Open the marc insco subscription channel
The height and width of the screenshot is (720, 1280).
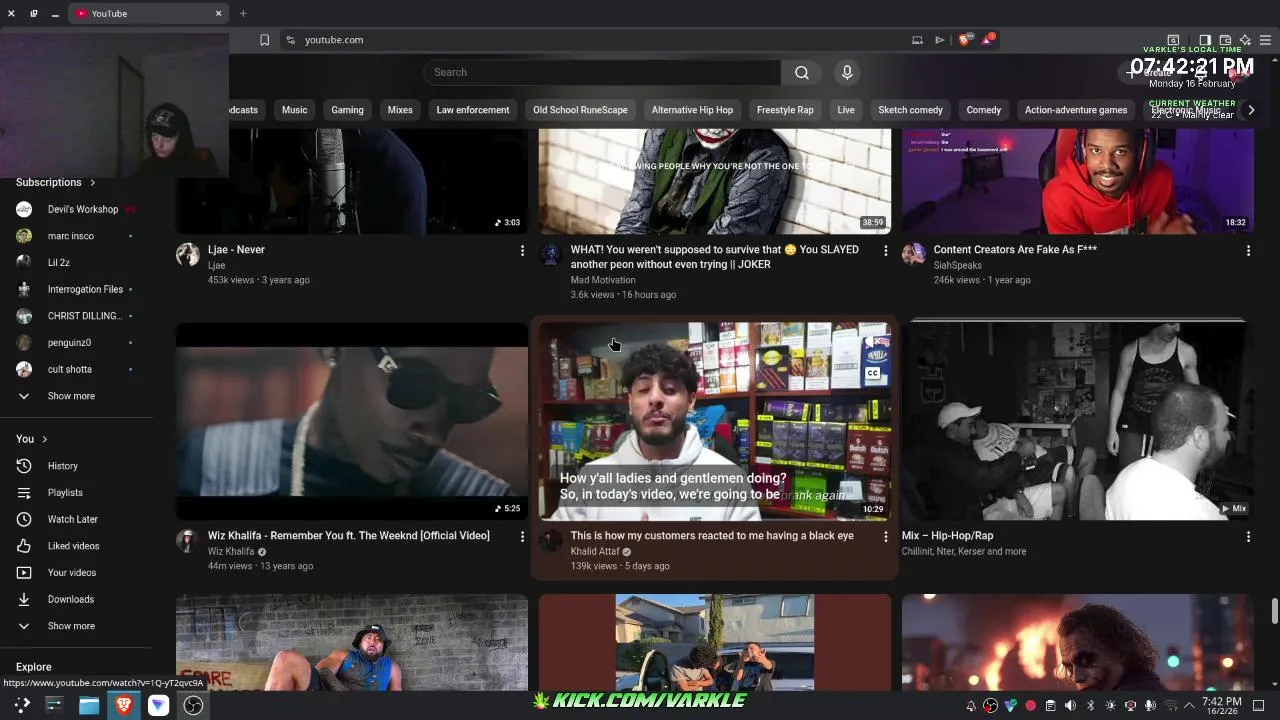click(x=75, y=236)
